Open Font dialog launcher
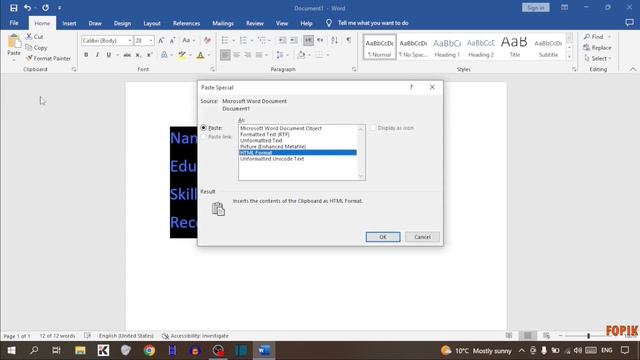The image size is (640, 360). pos(213,69)
